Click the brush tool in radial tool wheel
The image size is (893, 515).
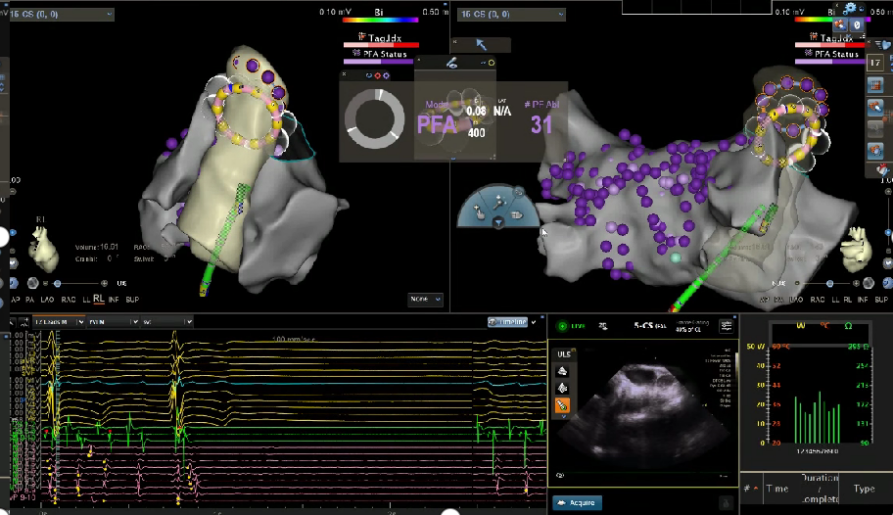click(x=499, y=201)
